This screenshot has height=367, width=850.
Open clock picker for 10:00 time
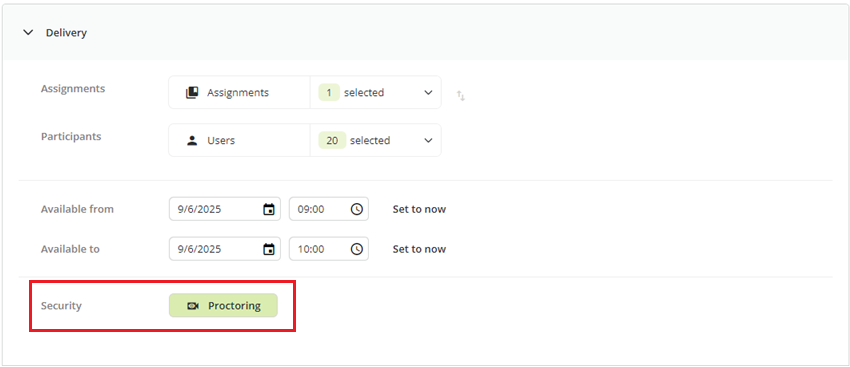click(x=357, y=249)
